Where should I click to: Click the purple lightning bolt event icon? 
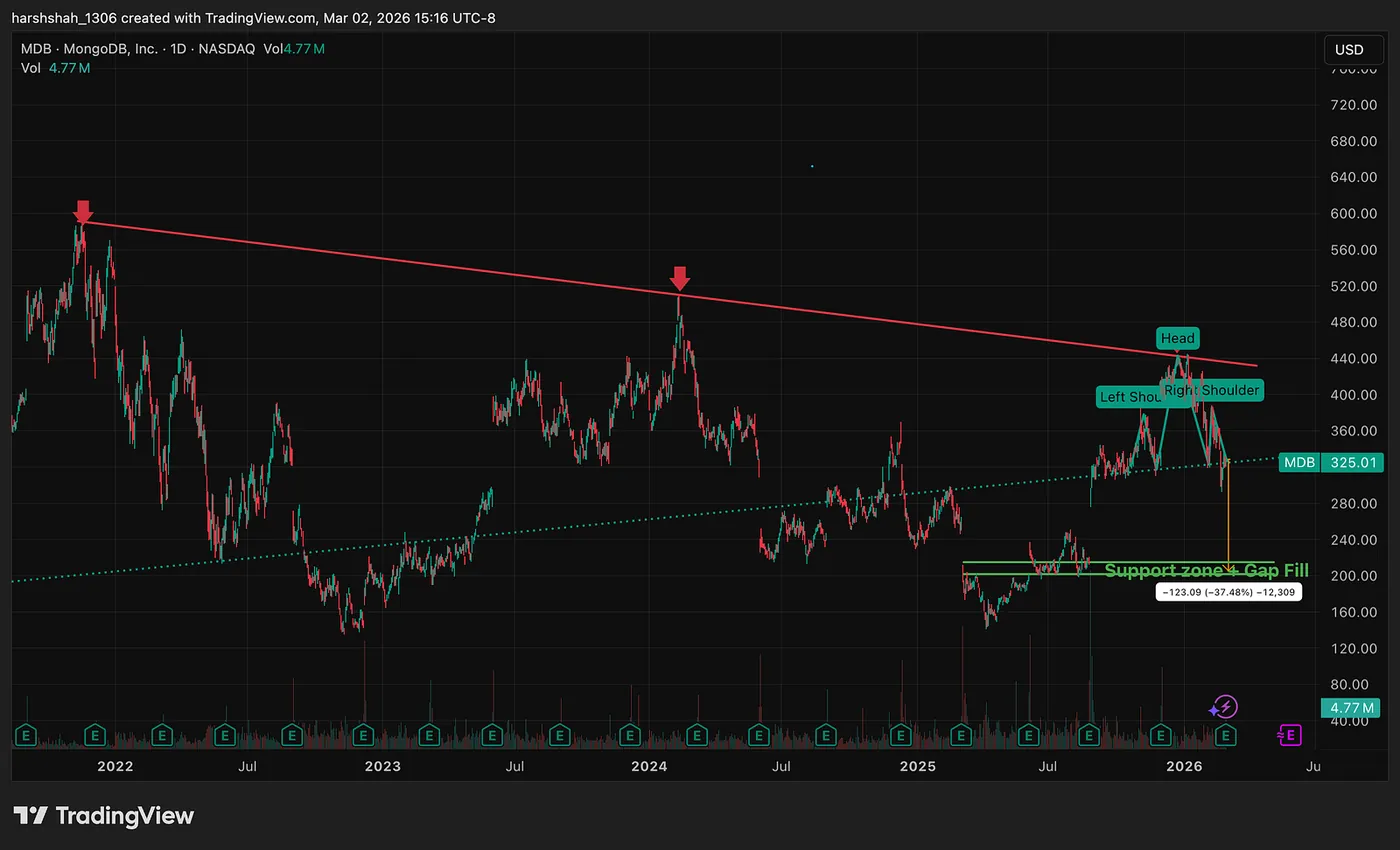coord(1226,707)
